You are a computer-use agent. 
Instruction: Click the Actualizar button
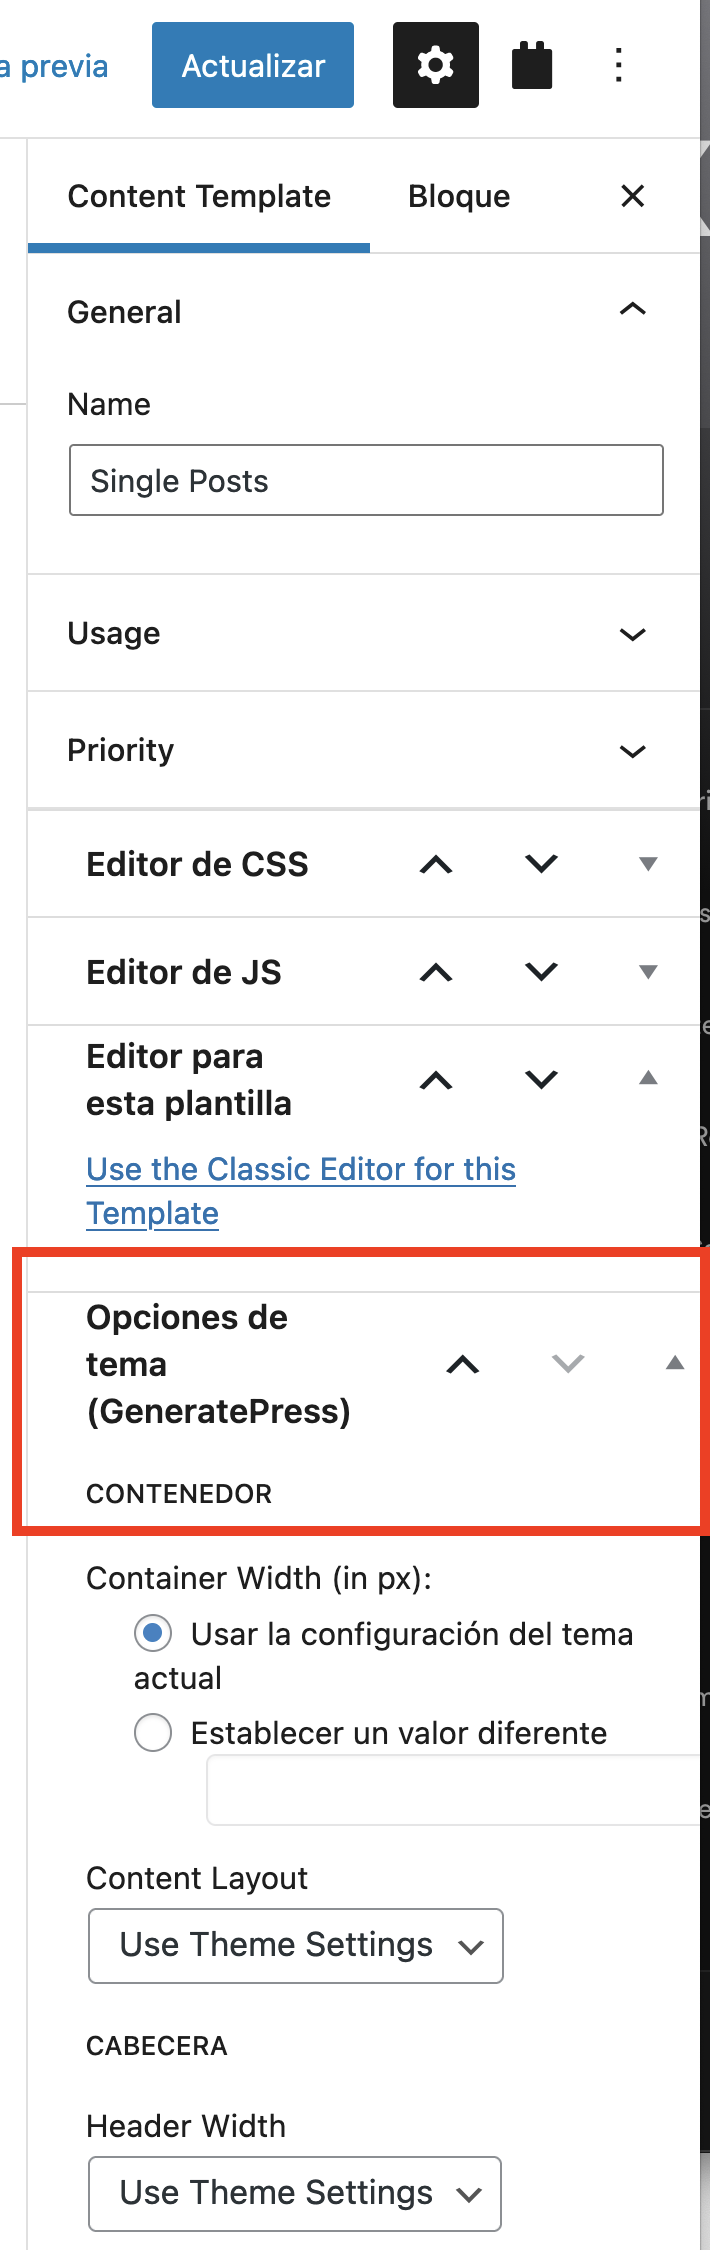coord(253,65)
